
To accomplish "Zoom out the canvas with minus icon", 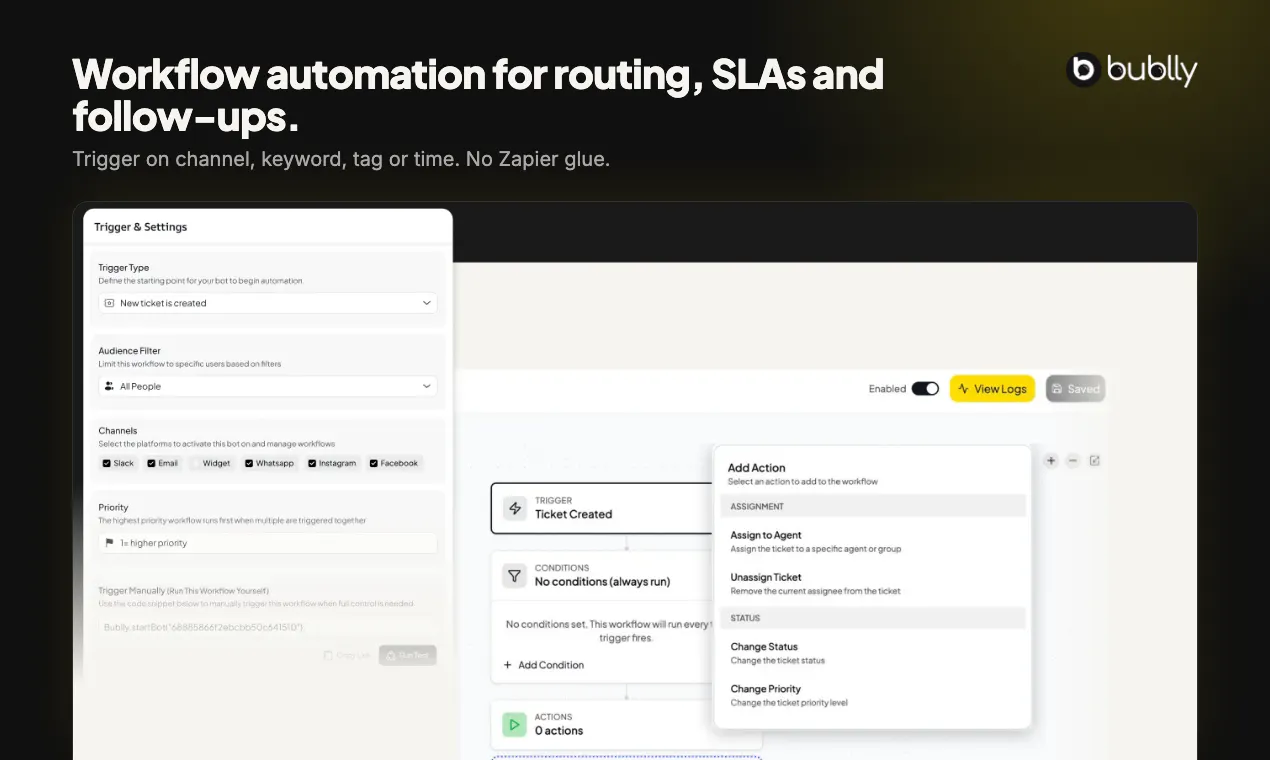I will pos(1073,461).
